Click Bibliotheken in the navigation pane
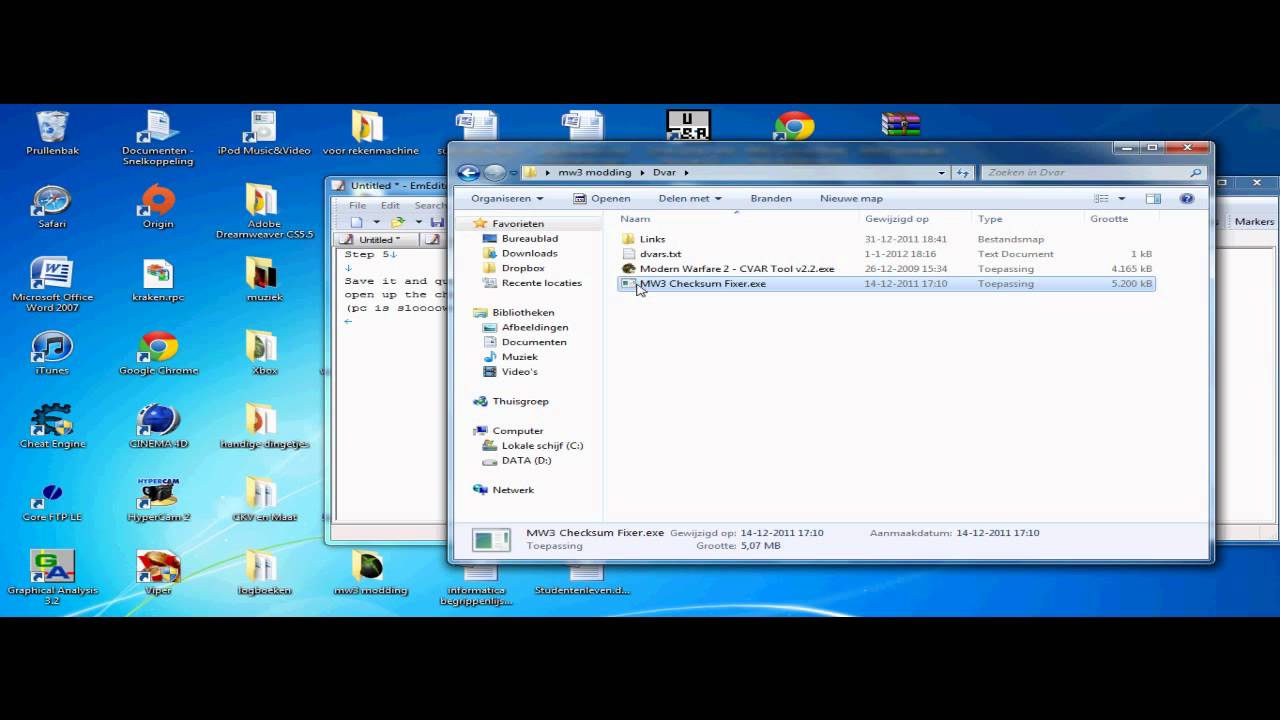The height and width of the screenshot is (720, 1280). click(x=522, y=312)
